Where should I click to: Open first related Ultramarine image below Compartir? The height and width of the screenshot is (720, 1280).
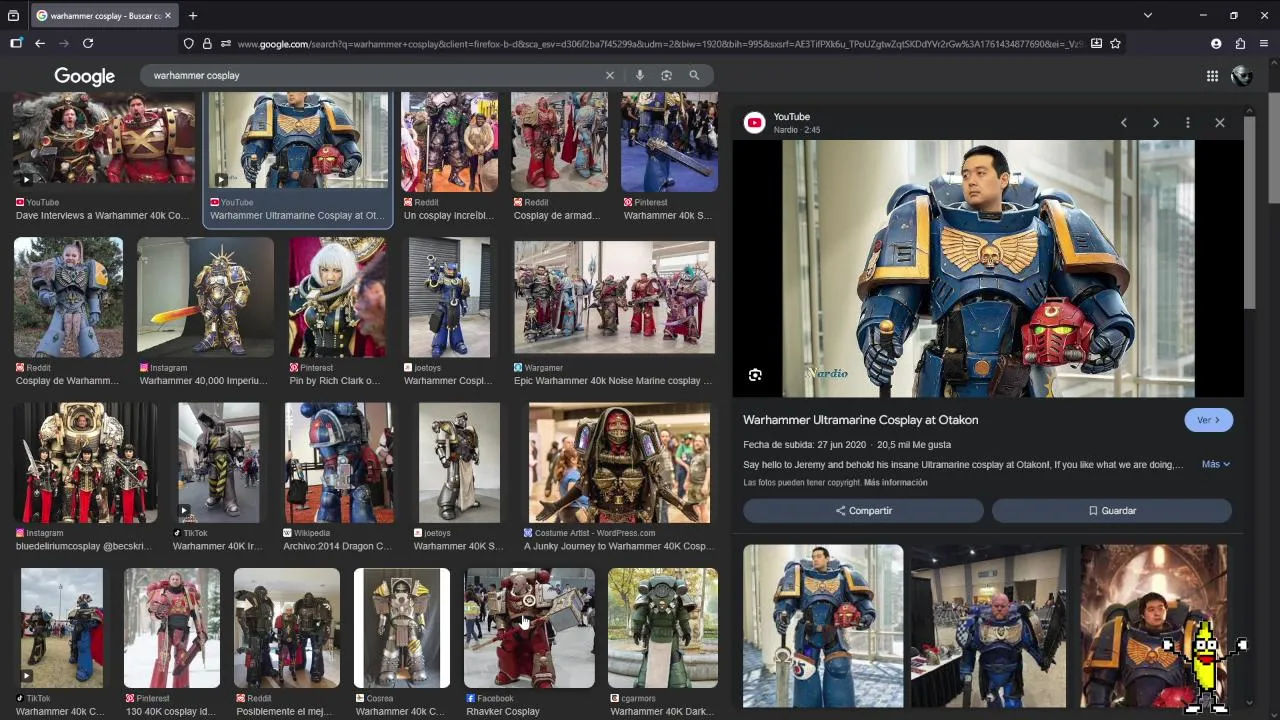pos(823,626)
